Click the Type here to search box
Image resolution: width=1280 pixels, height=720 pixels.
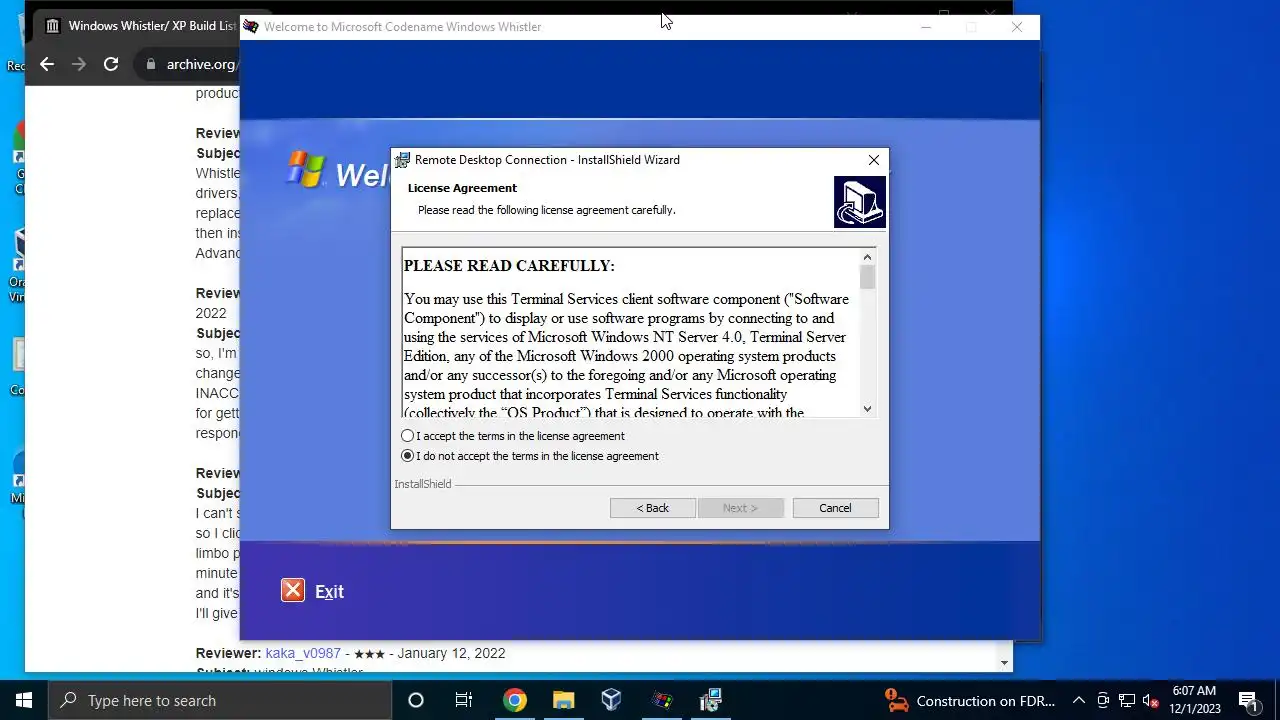(x=220, y=700)
